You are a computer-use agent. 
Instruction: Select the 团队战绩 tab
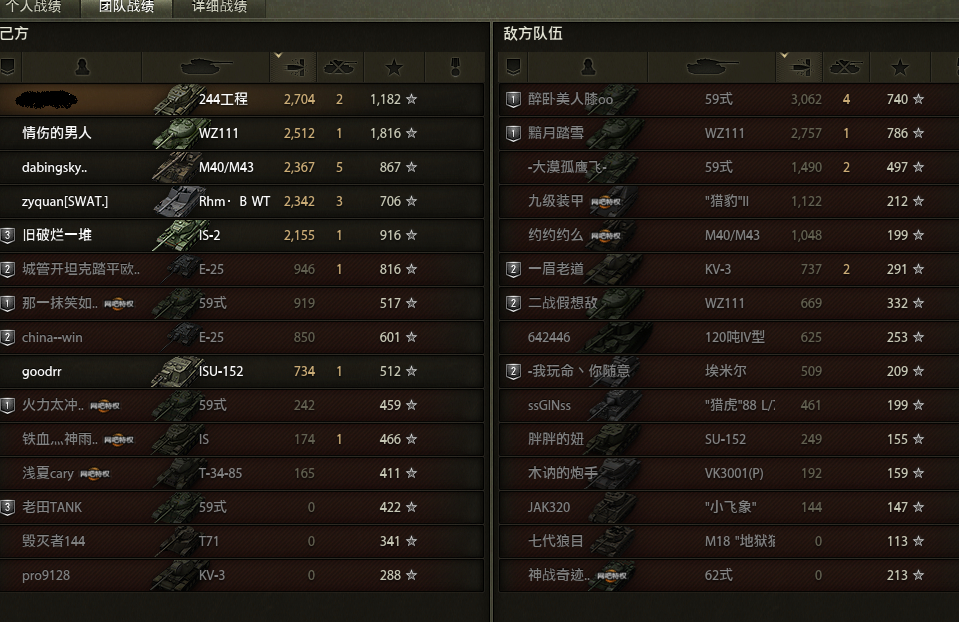point(127,7)
